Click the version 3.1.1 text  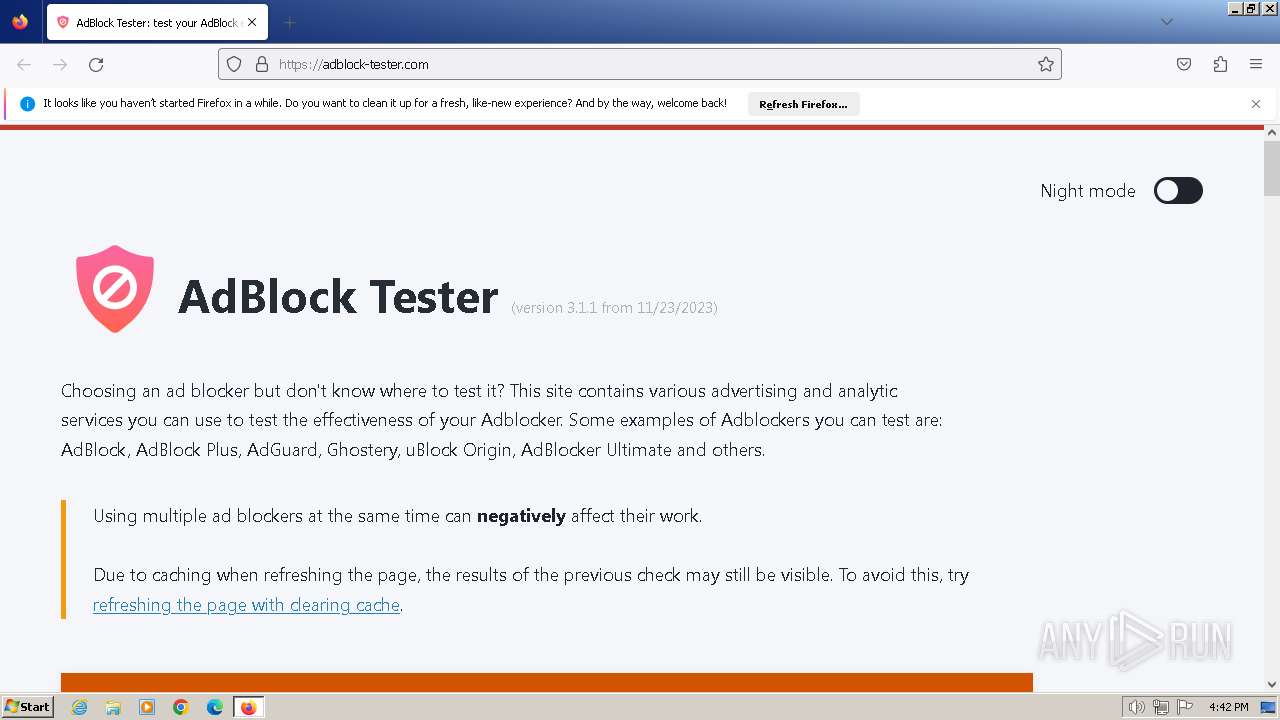click(x=614, y=308)
